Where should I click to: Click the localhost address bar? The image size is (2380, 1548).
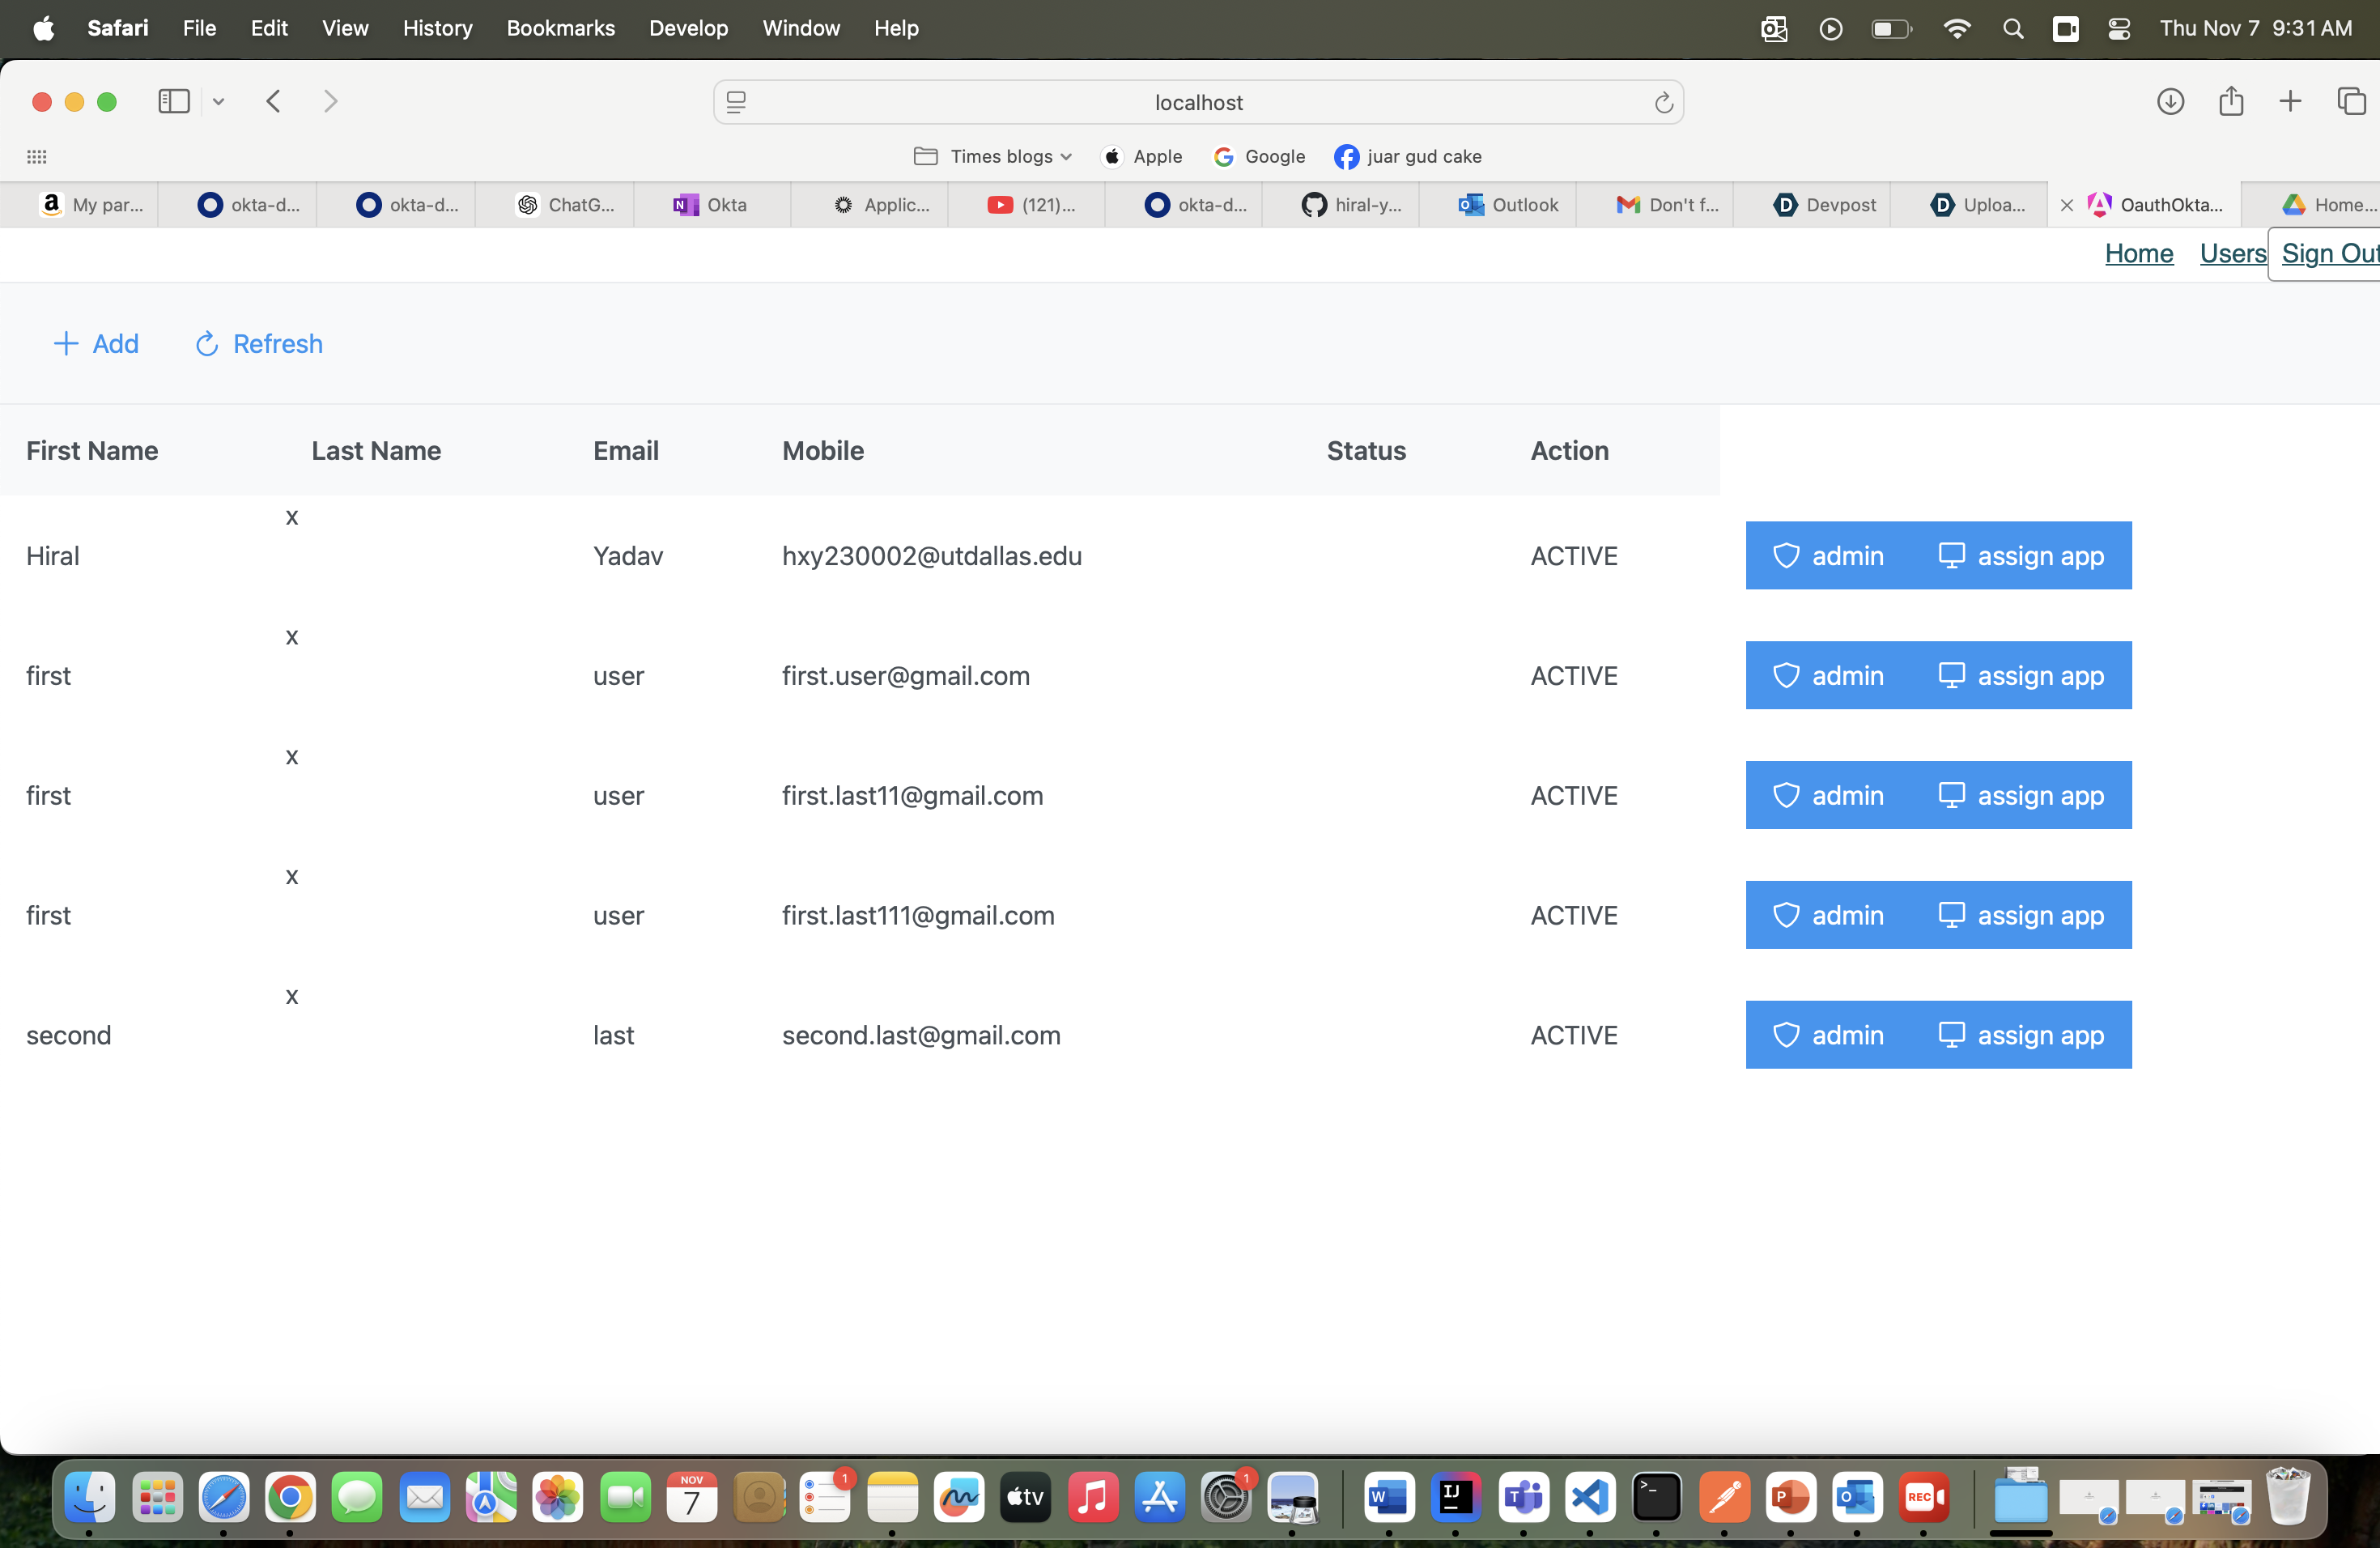pyautogui.click(x=1198, y=103)
